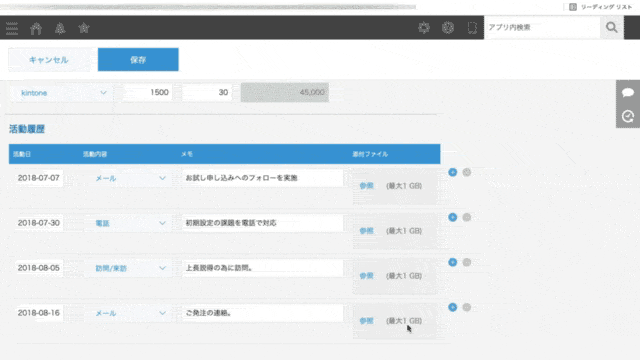
Task: Click the date field 2018-07-07
Action: point(39,178)
